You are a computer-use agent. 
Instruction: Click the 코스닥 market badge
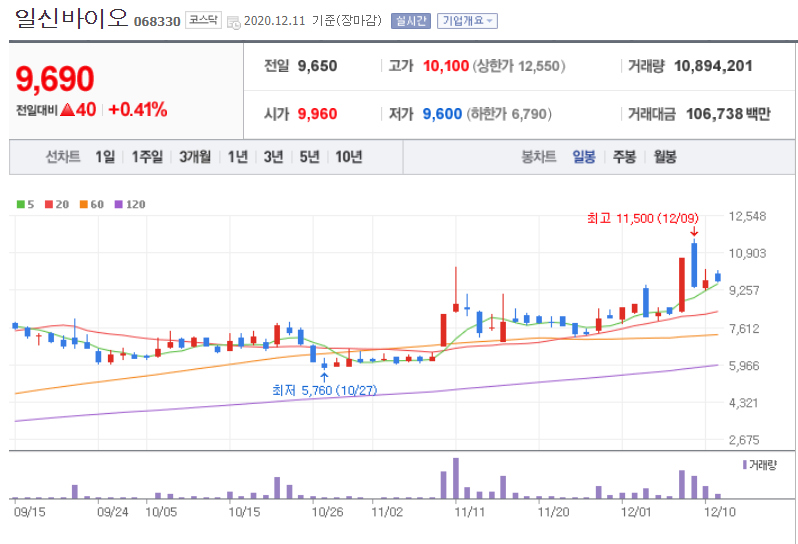[x=203, y=20]
